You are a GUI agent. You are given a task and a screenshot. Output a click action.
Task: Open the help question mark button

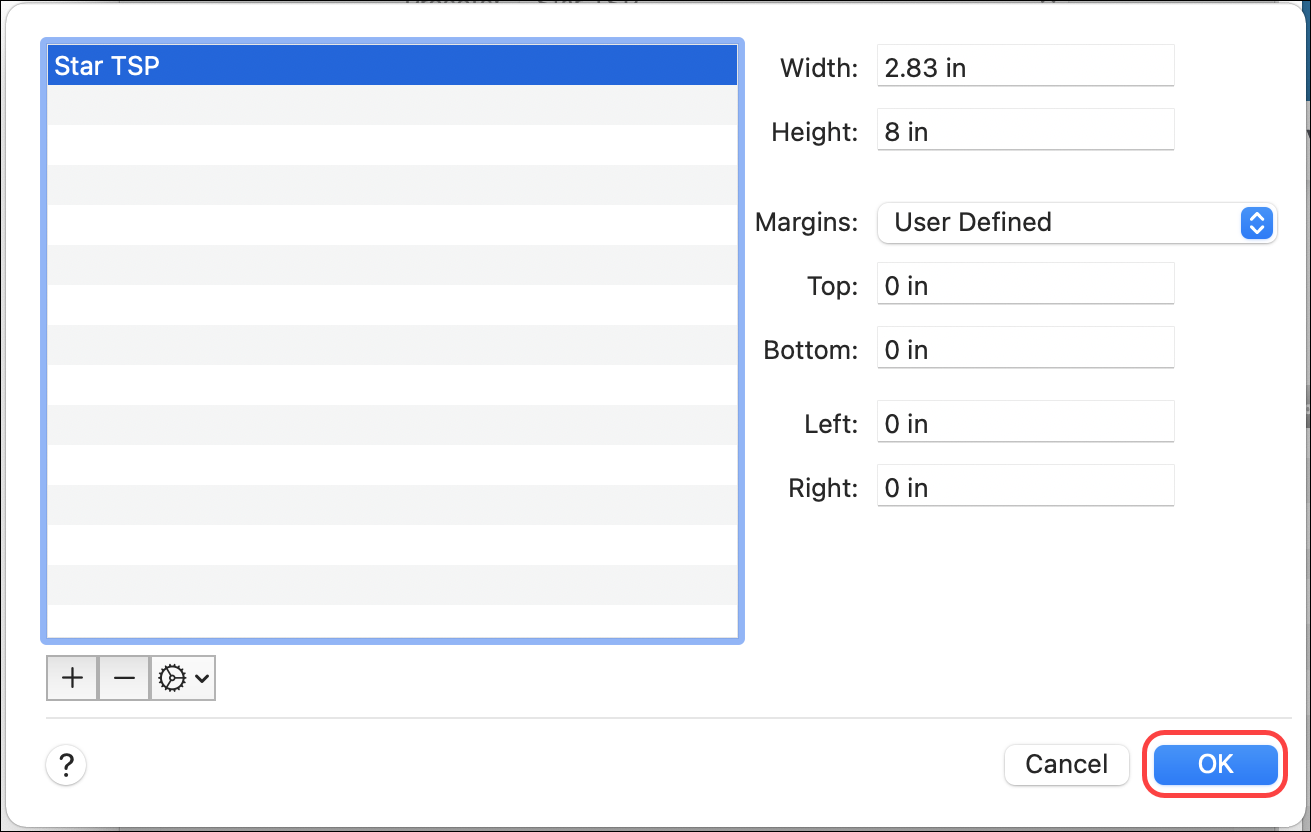coord(66,766)
